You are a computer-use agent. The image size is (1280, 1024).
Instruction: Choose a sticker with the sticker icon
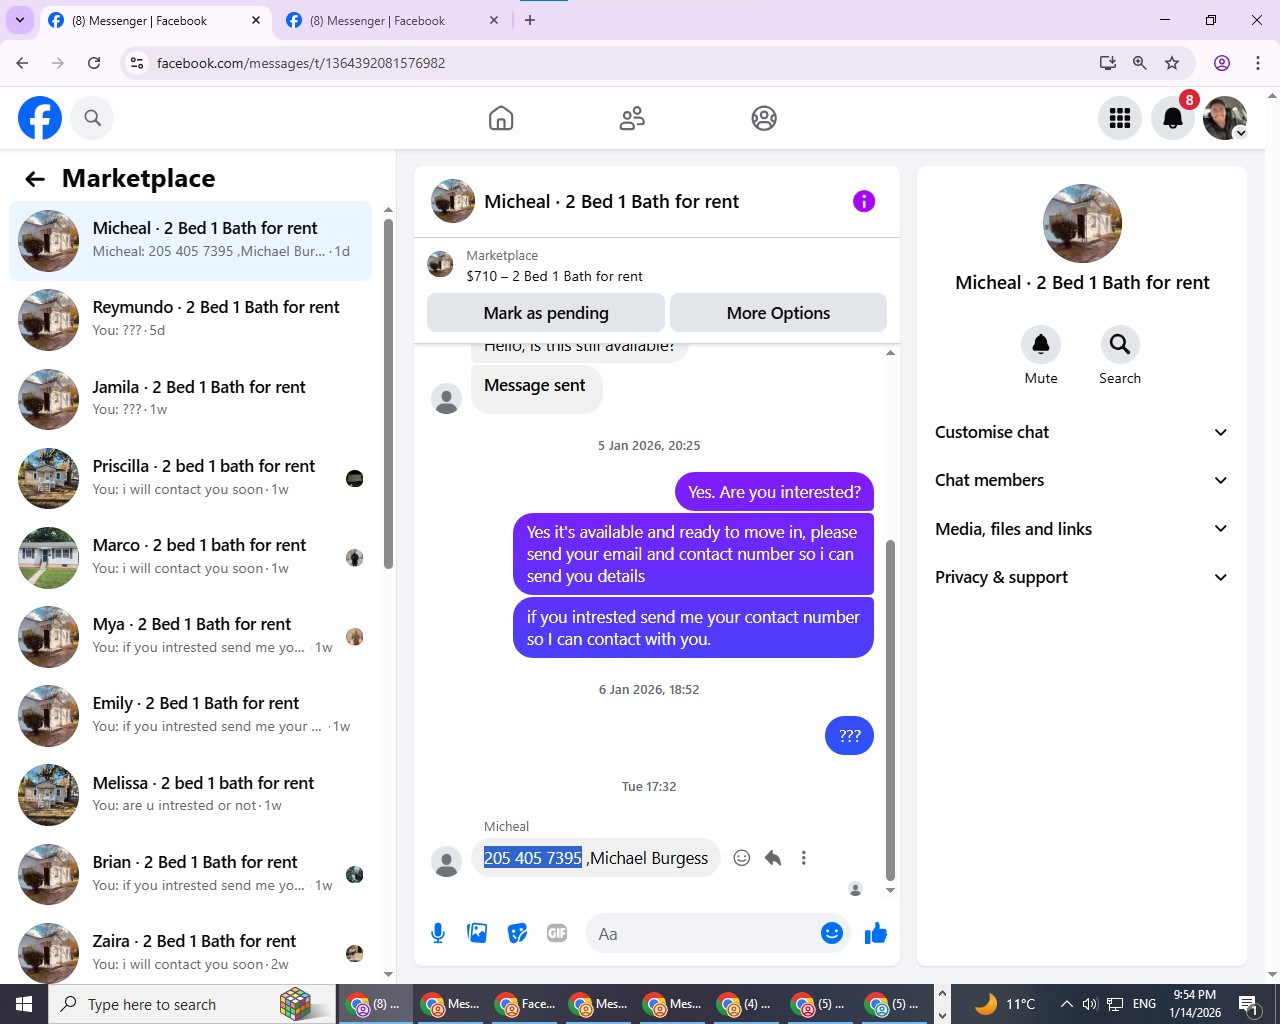click(x=517, y=934)
